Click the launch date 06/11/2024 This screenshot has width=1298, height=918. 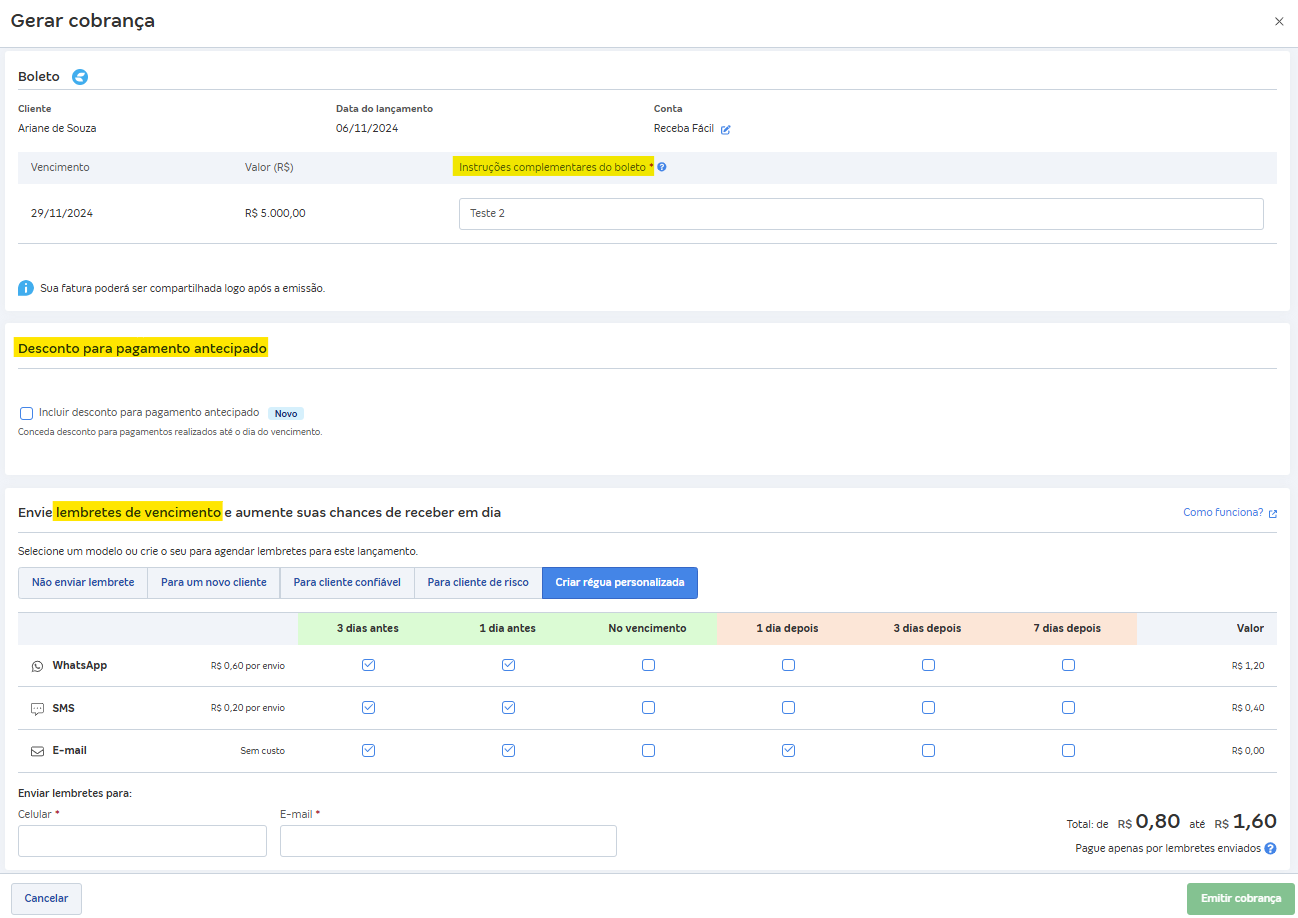pos(367,128)
